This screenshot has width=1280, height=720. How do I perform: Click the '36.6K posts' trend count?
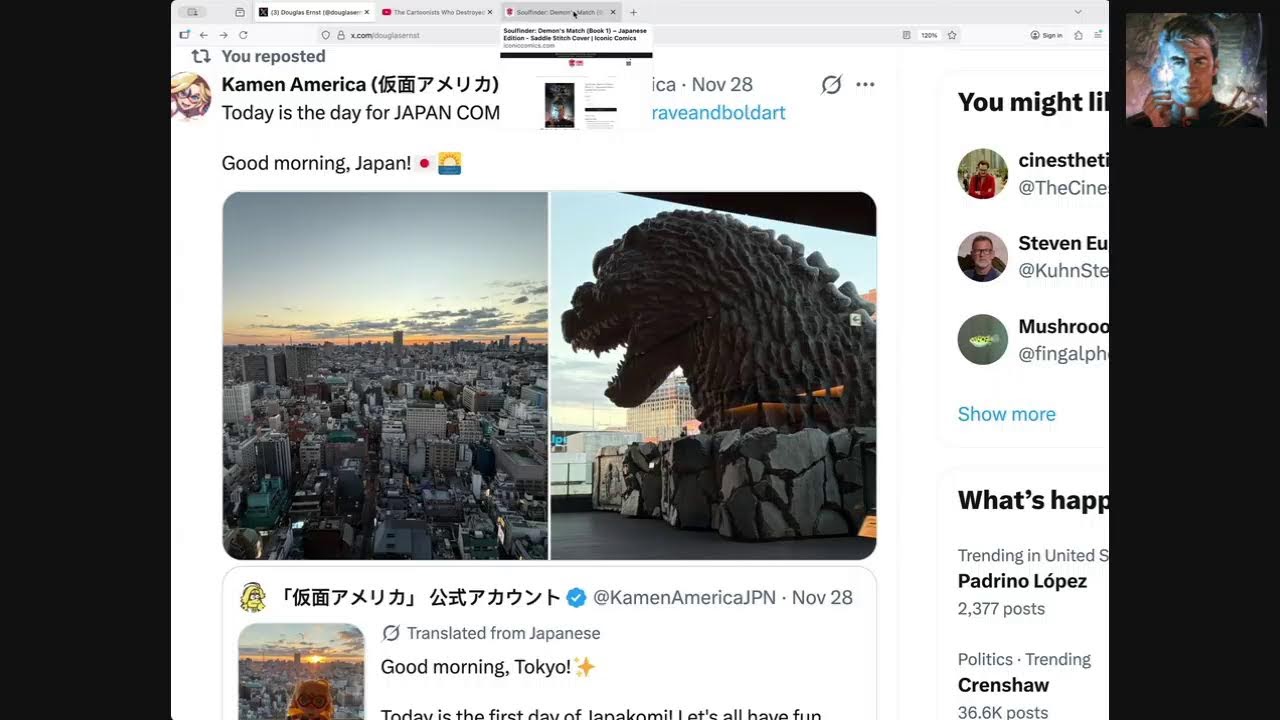[x=1003, y=712]
